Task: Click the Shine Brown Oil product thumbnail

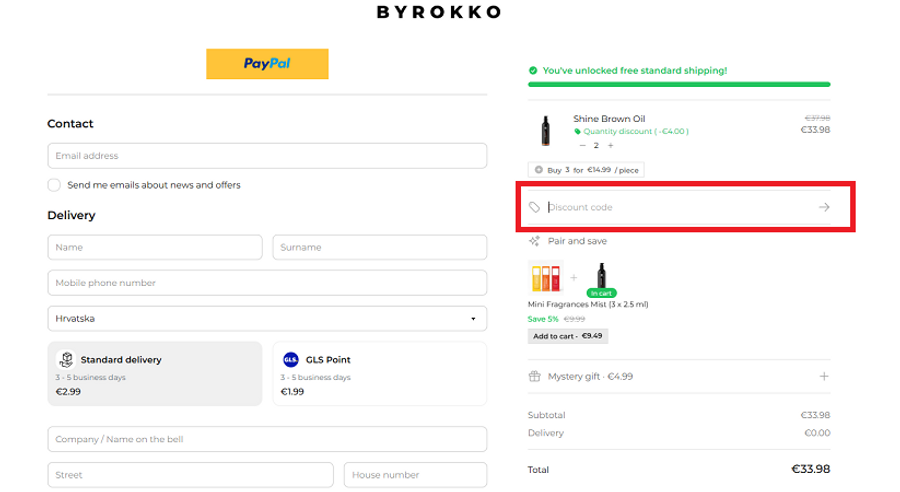Action: click(546, 131)
